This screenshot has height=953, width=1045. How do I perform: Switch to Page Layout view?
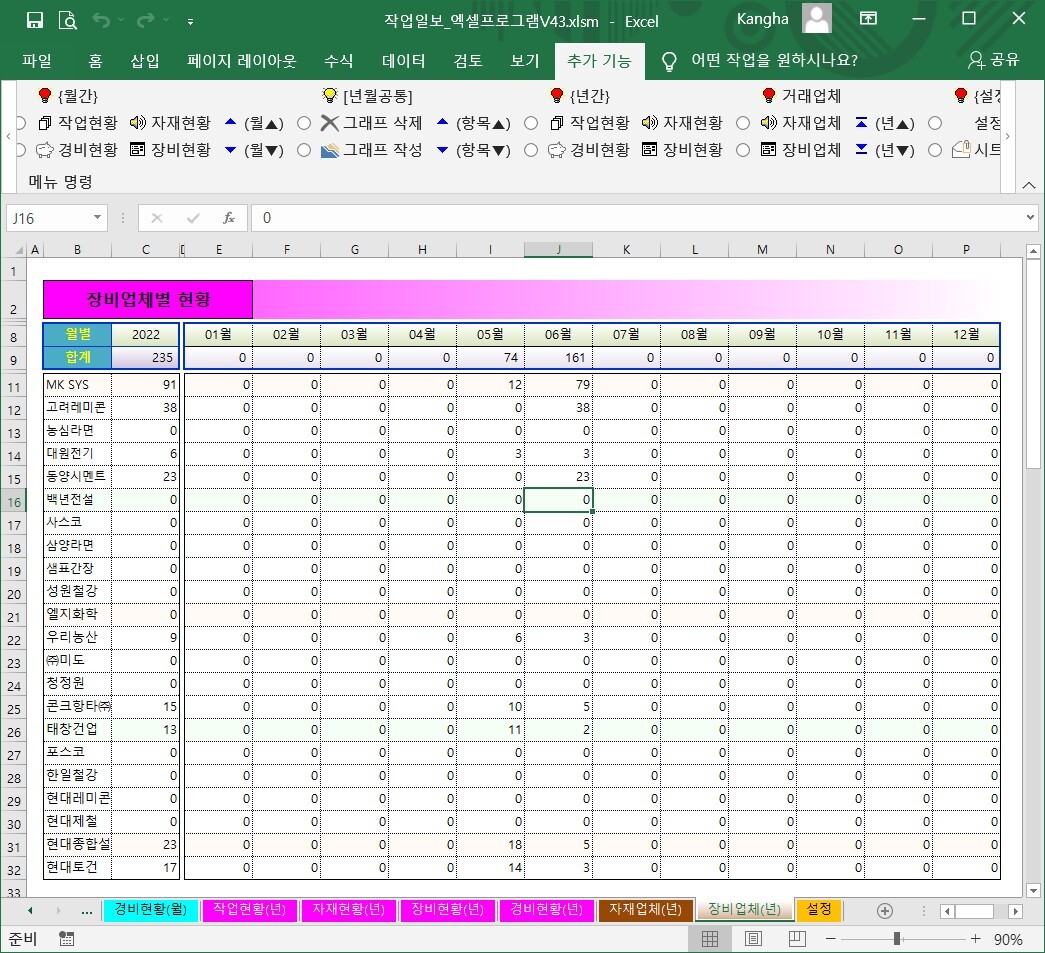(753, 938)
